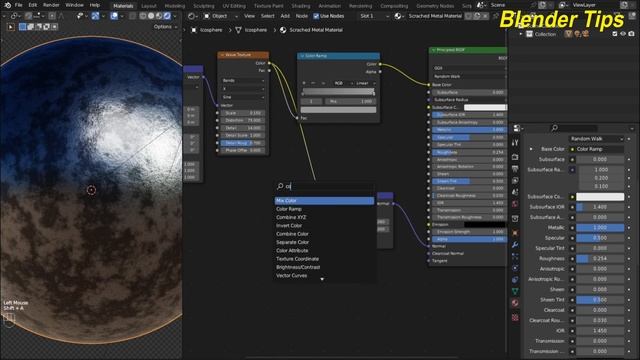
Task: Open the Object shader type dropdown
Action: click(221, 16)
